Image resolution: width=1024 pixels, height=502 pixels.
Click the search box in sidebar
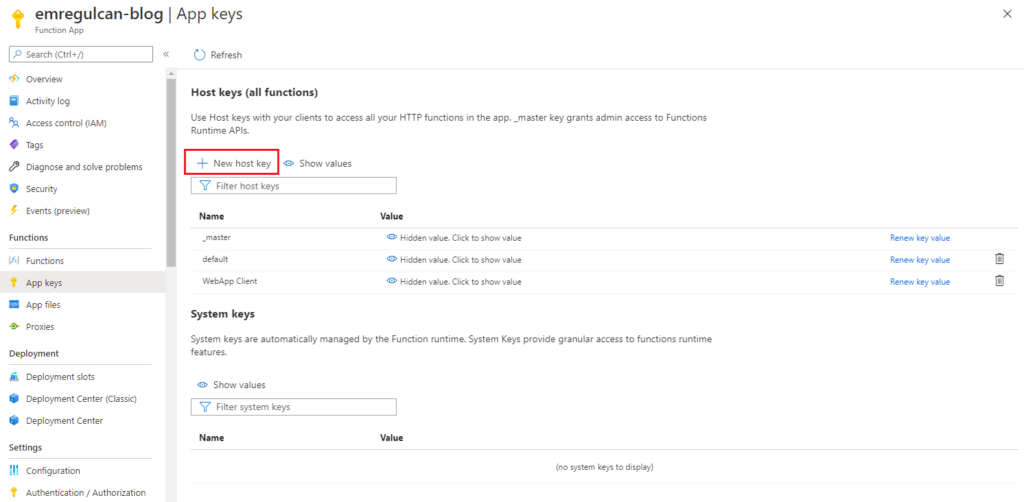tap(81, 54)
